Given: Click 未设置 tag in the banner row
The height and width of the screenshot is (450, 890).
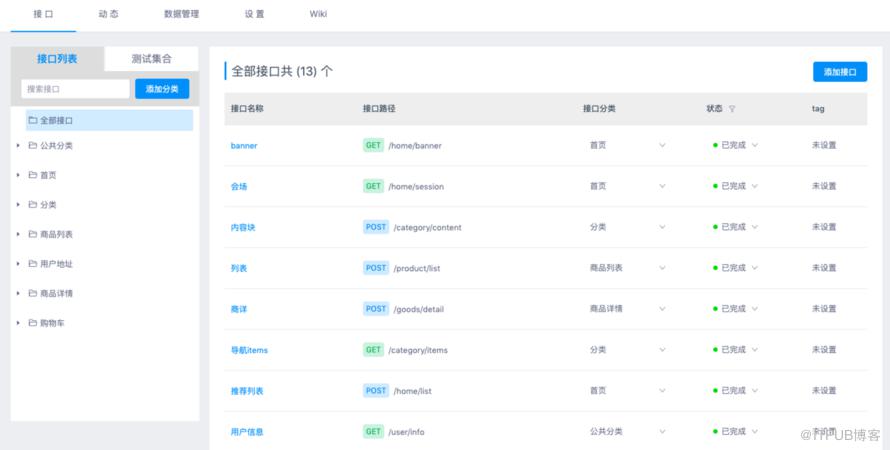Looking at the screenshot, I should click(x=824, y=145).
